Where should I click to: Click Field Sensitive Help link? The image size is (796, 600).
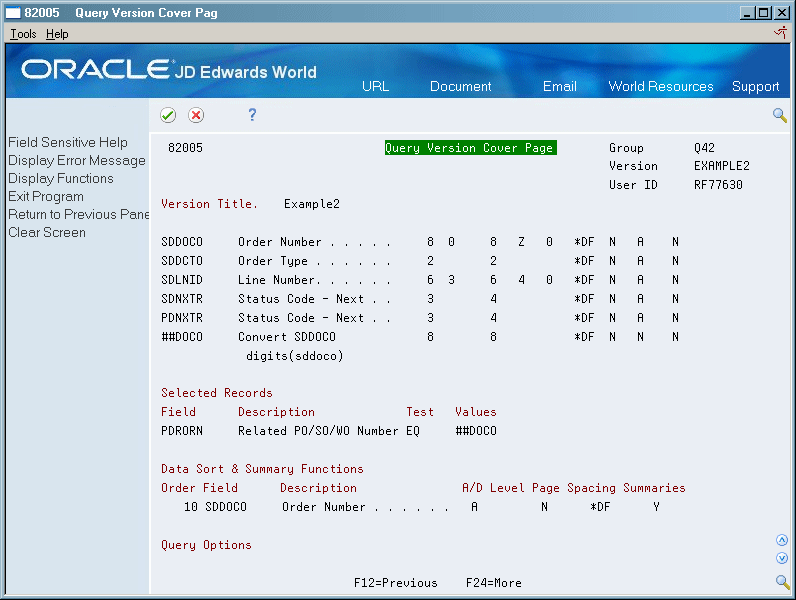coord(68,143)
